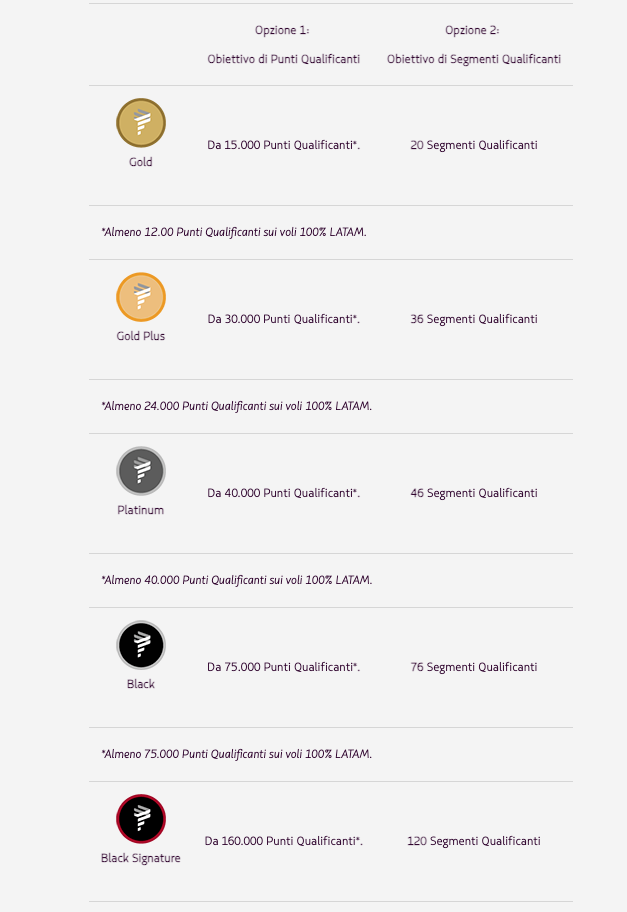
Task: Click the Black Signature red-ringed badge icon
Action: tap(141, 819)
